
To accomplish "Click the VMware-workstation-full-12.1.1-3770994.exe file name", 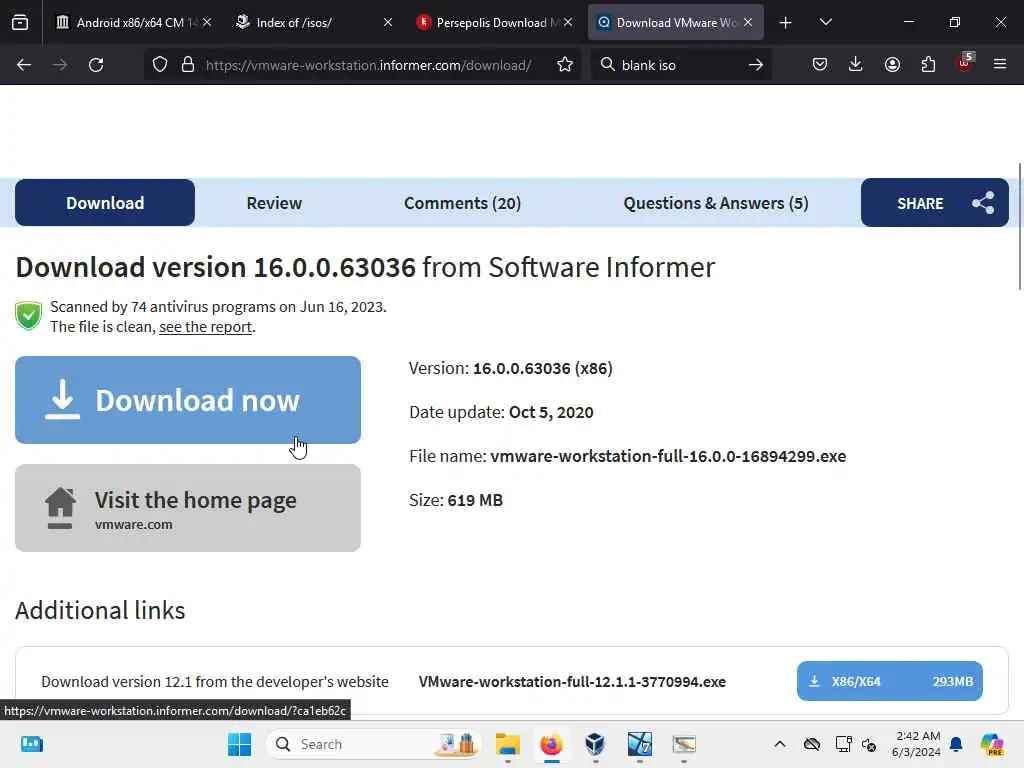I will point(572,682).
